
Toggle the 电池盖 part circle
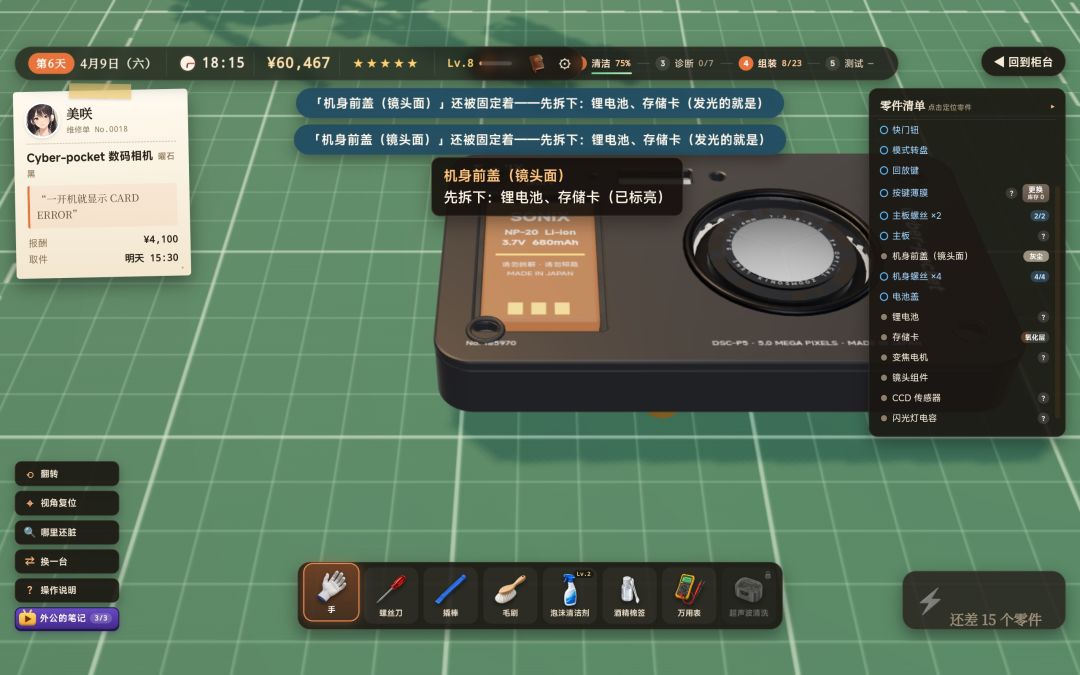(884, 297)
